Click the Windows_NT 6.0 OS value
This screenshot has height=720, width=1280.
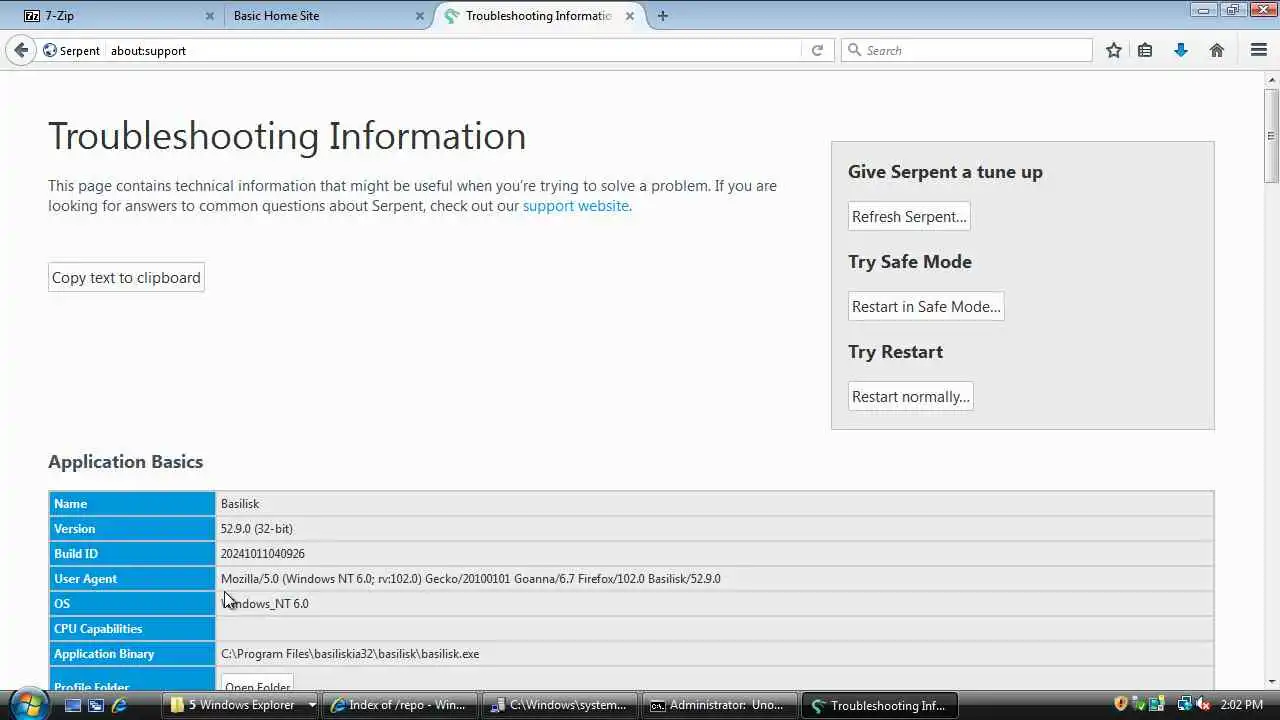pyautogui.click(x=265, y=604)
